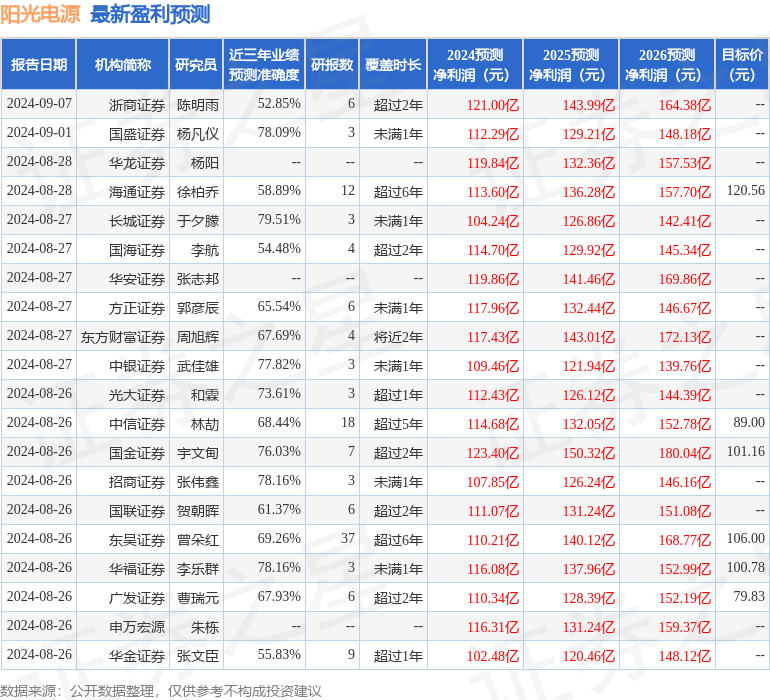770x700 pixels.
Task: Click target price 106.00
Action: [x=745, y=538]
